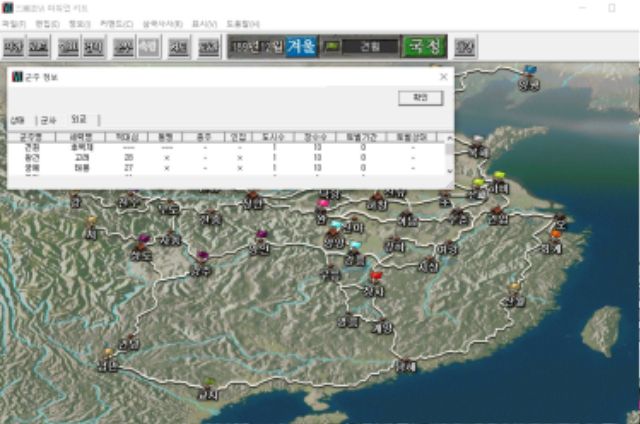Click the green flag city on the southern coast
This screenshot has height=424, width=640.
click(x=209, y=383)
